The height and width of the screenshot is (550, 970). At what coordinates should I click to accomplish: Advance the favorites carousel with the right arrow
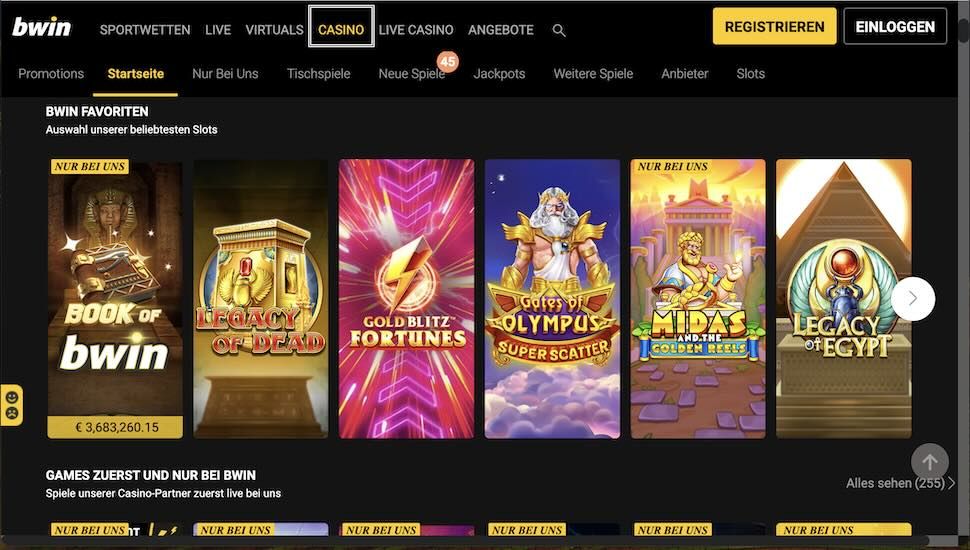pyautogui.click(x=913, y=299)
